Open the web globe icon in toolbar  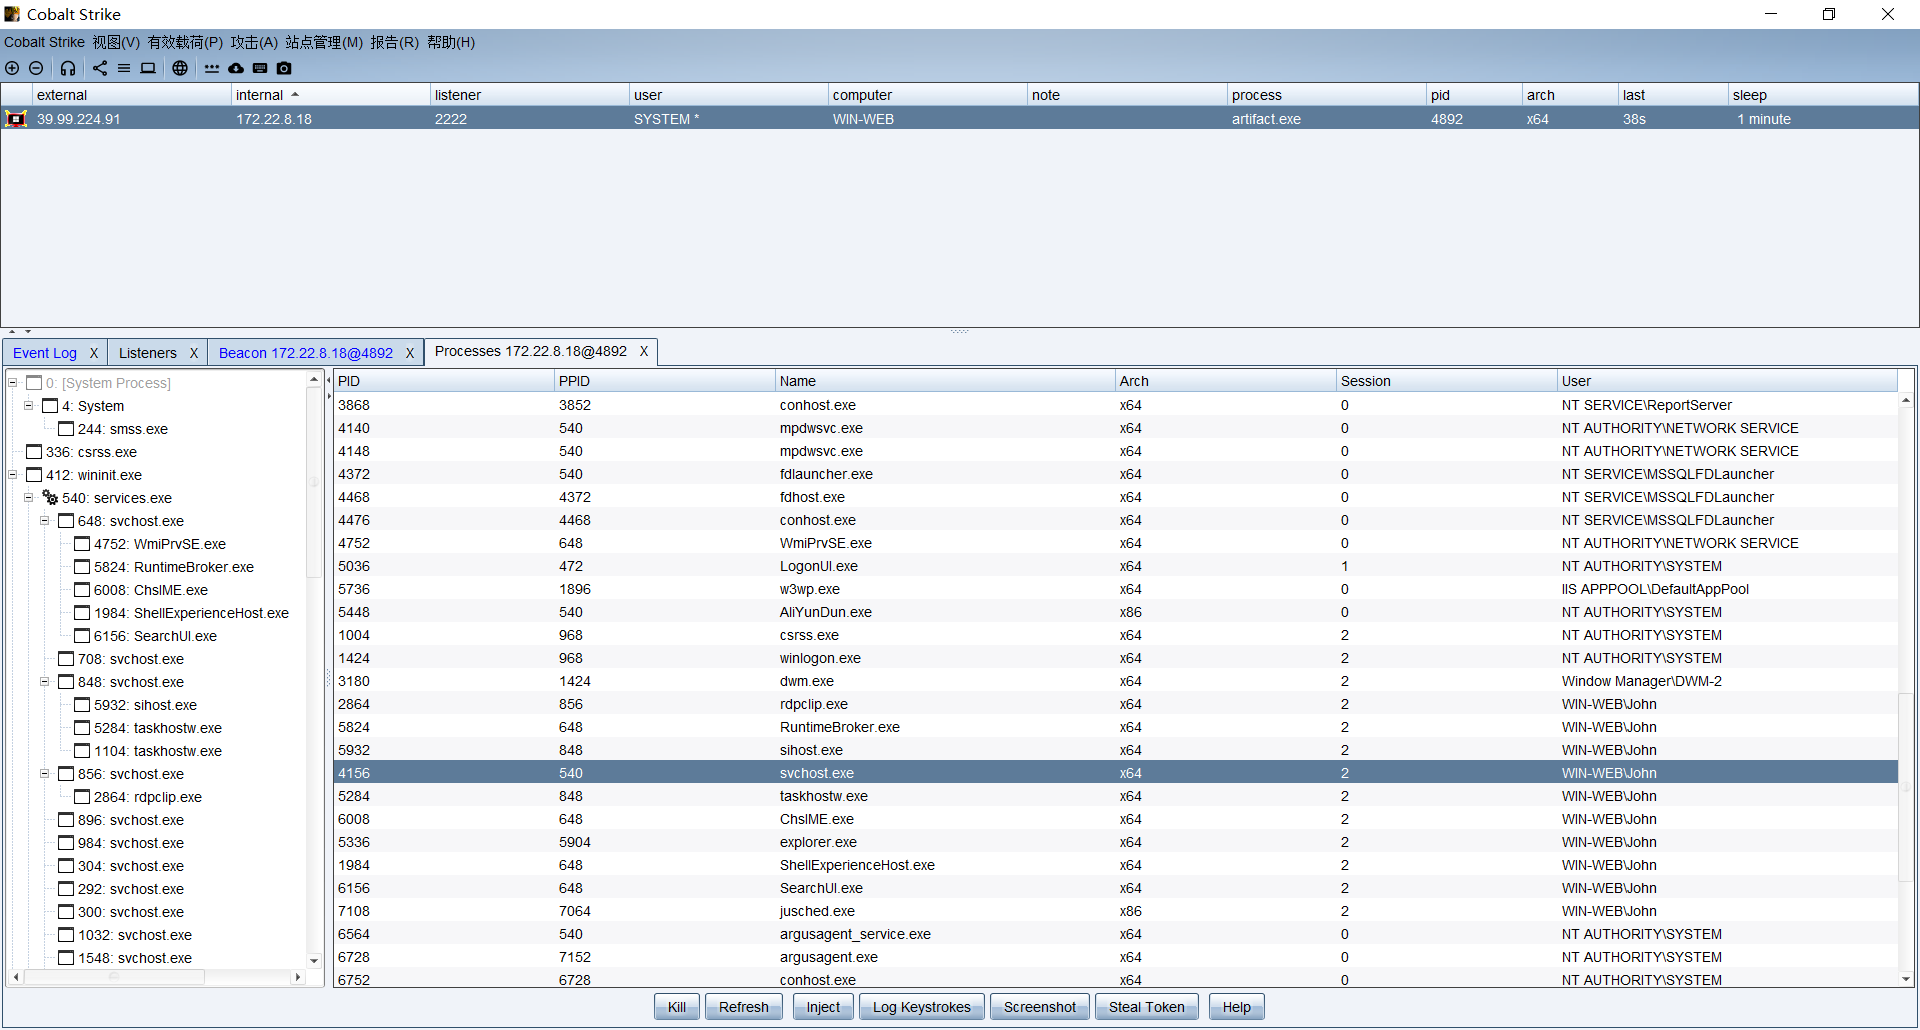click(x=180, y=68)
